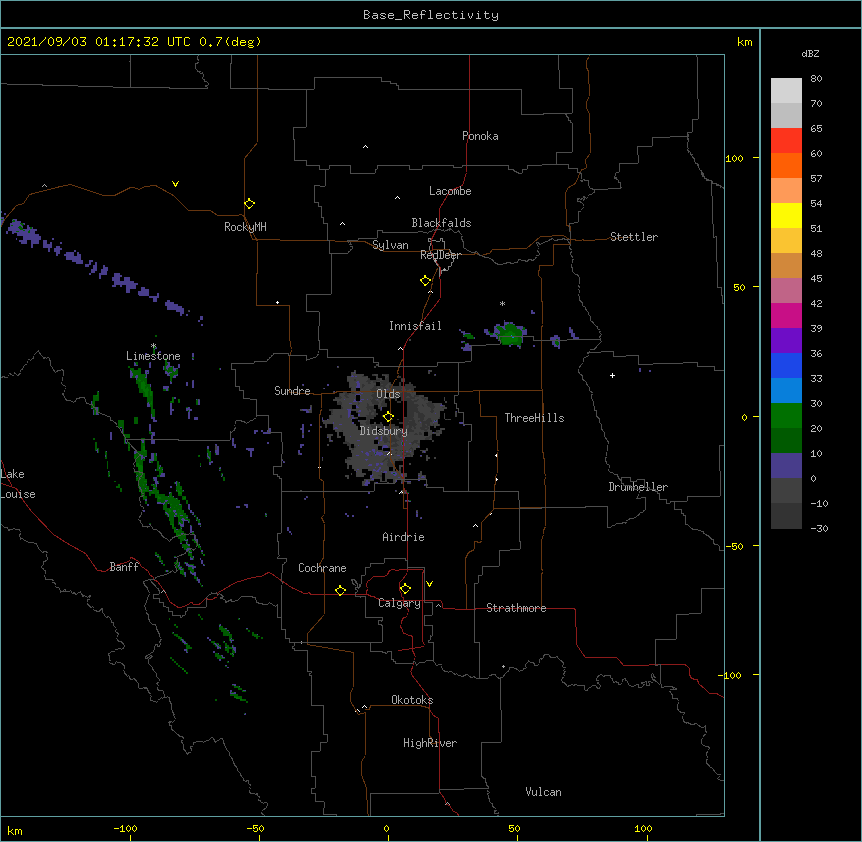Click the green 30 dBZ legend swatch
This screenshot has height=842, width=862.
point(786,416)
